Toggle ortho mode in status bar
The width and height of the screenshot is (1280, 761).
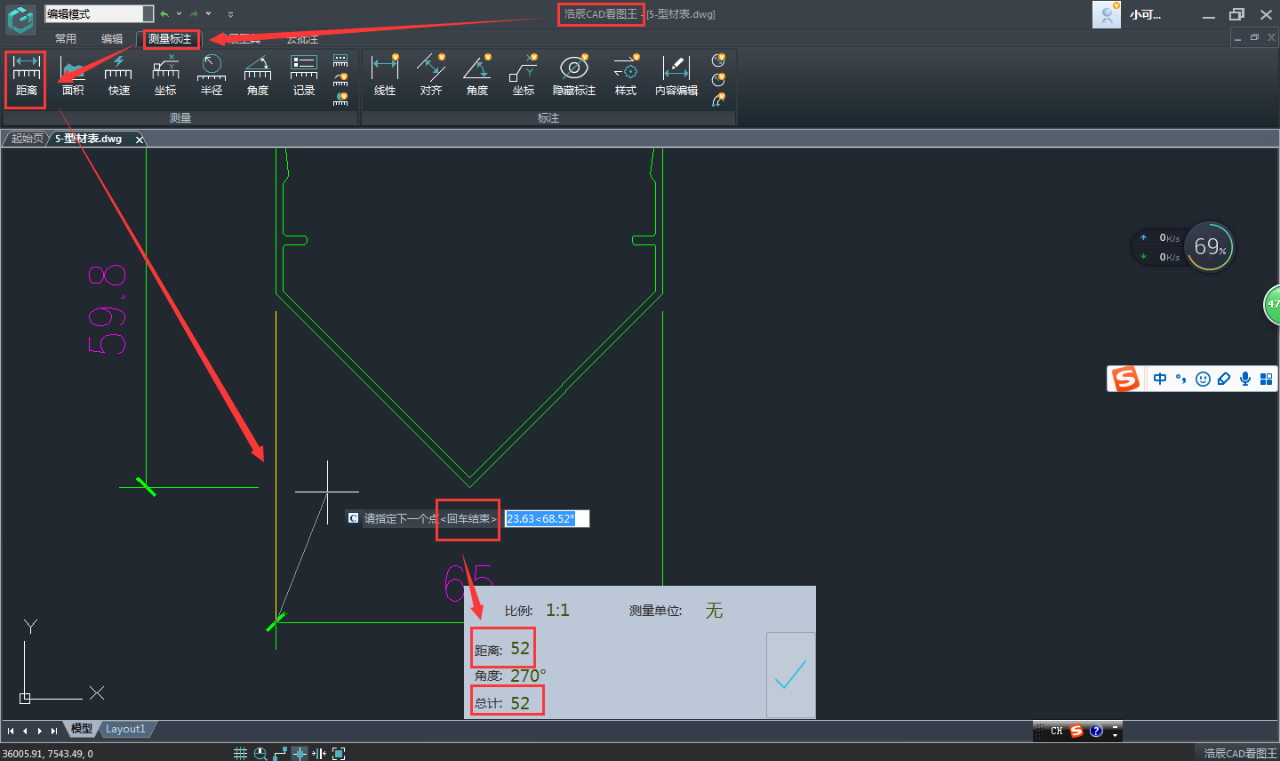[280, 753]
